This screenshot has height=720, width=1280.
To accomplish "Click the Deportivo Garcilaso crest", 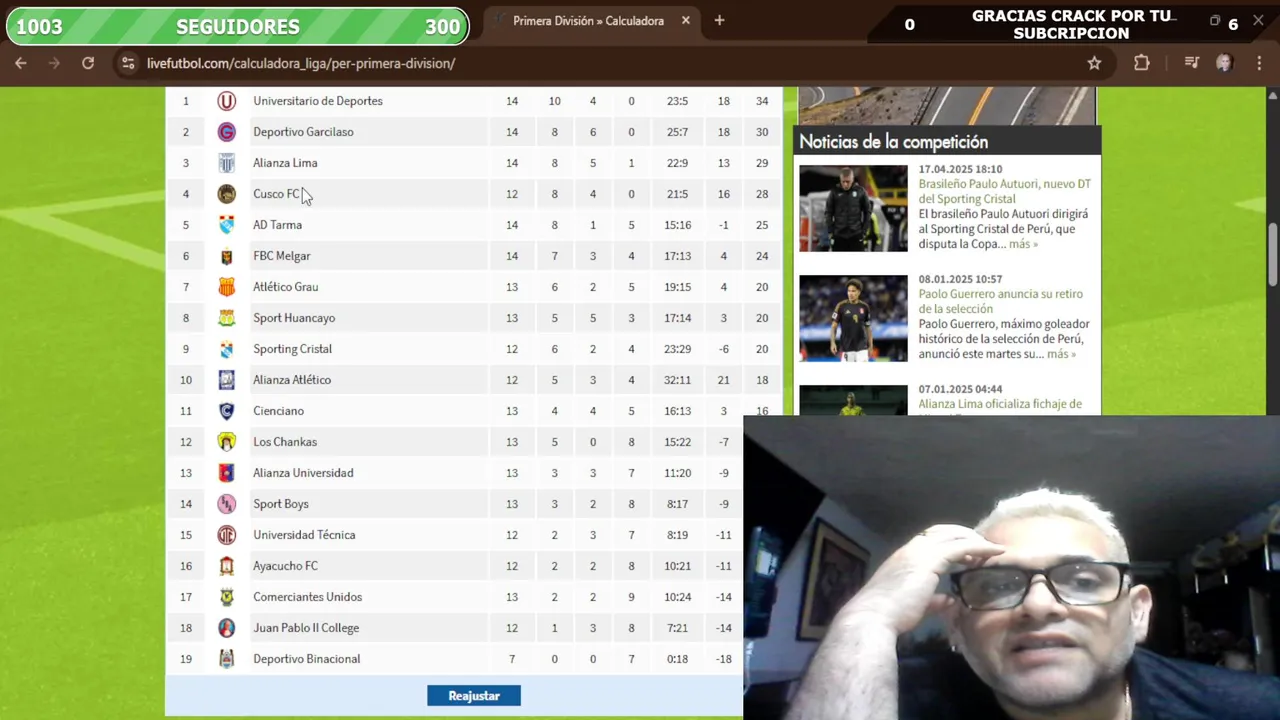I will click(x=227, y=132).
